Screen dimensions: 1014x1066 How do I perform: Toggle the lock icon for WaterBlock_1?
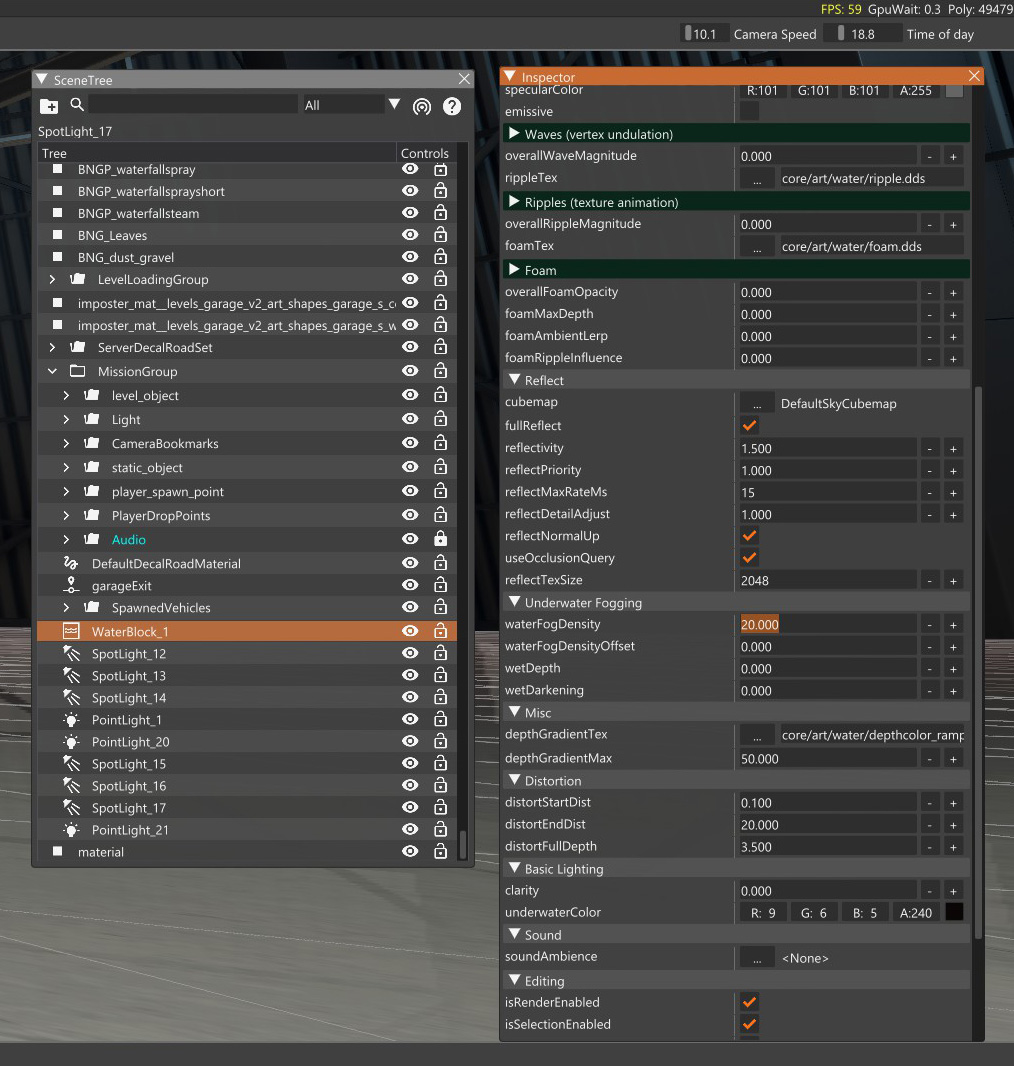tap(440, 630)
